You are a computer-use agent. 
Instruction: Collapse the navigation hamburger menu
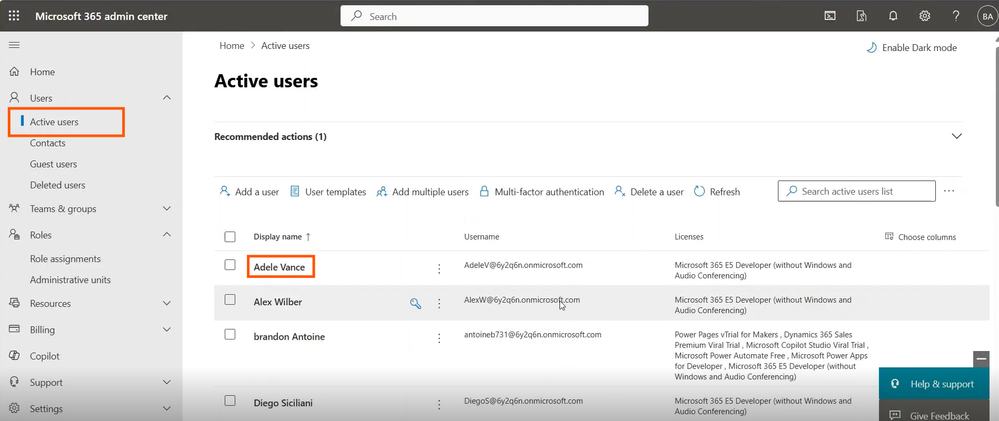(14, 45)
